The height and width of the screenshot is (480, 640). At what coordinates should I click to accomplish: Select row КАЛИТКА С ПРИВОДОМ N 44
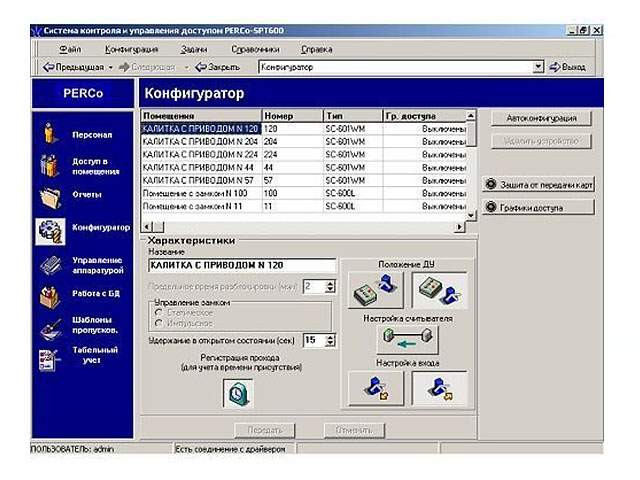304,168
